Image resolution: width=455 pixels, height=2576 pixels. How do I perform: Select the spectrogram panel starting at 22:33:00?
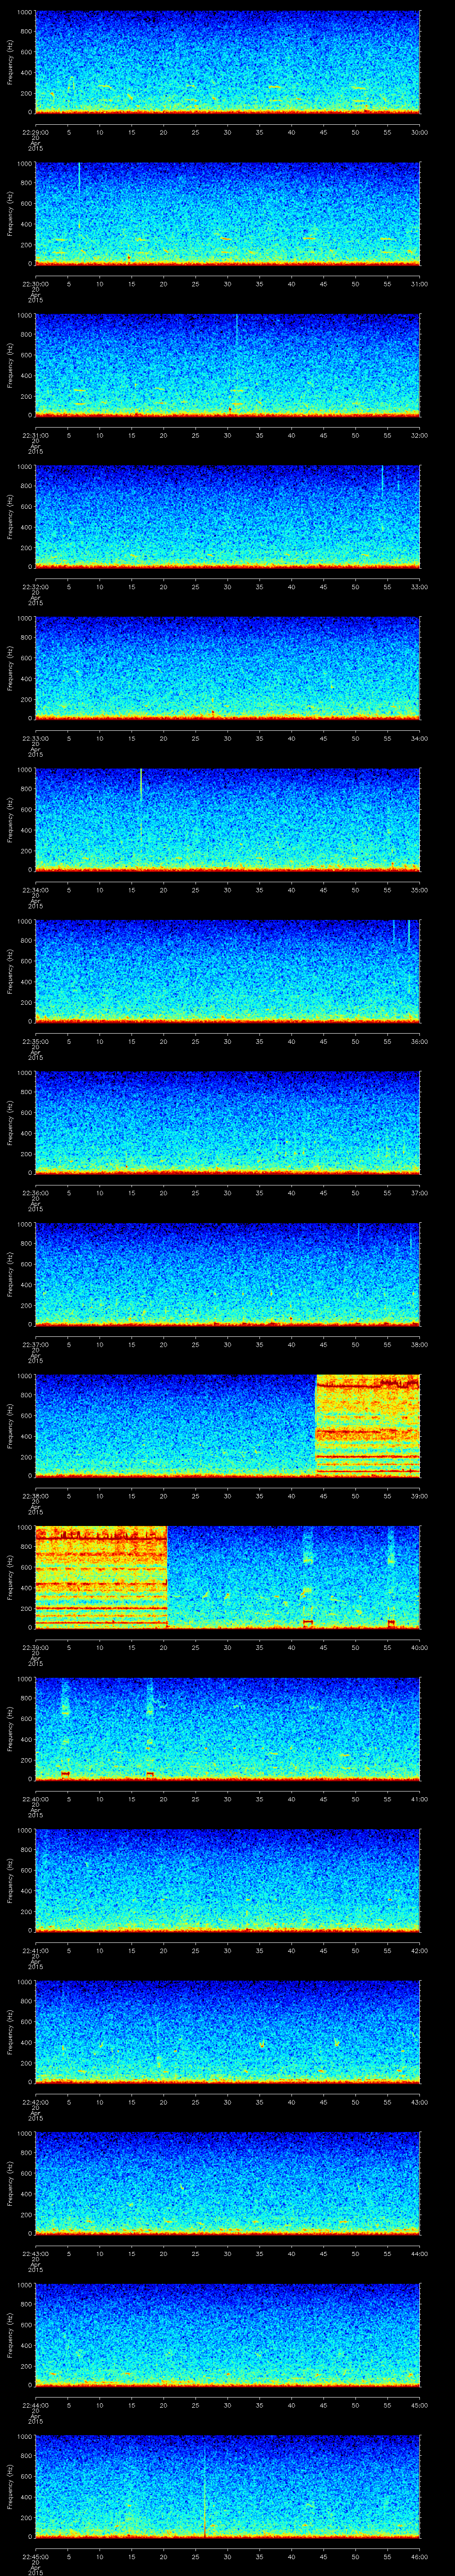tap(227, 668)
